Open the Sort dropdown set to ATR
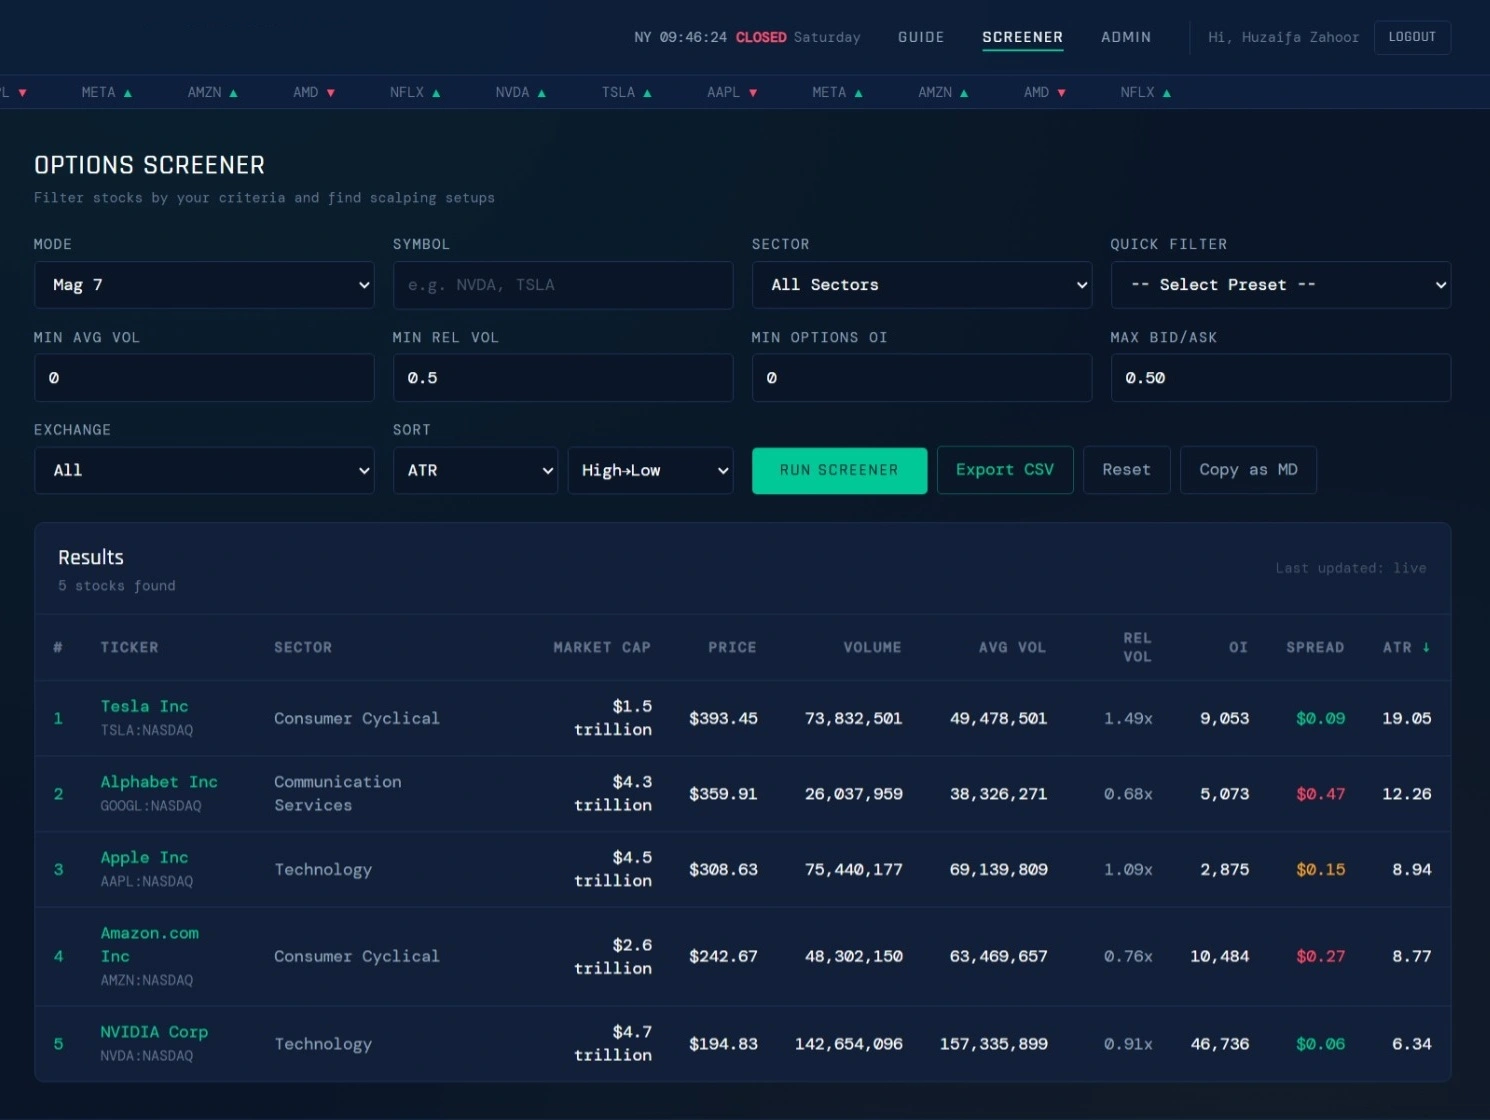Viewport: 1490px width, 1120px height. pos(475,470)
